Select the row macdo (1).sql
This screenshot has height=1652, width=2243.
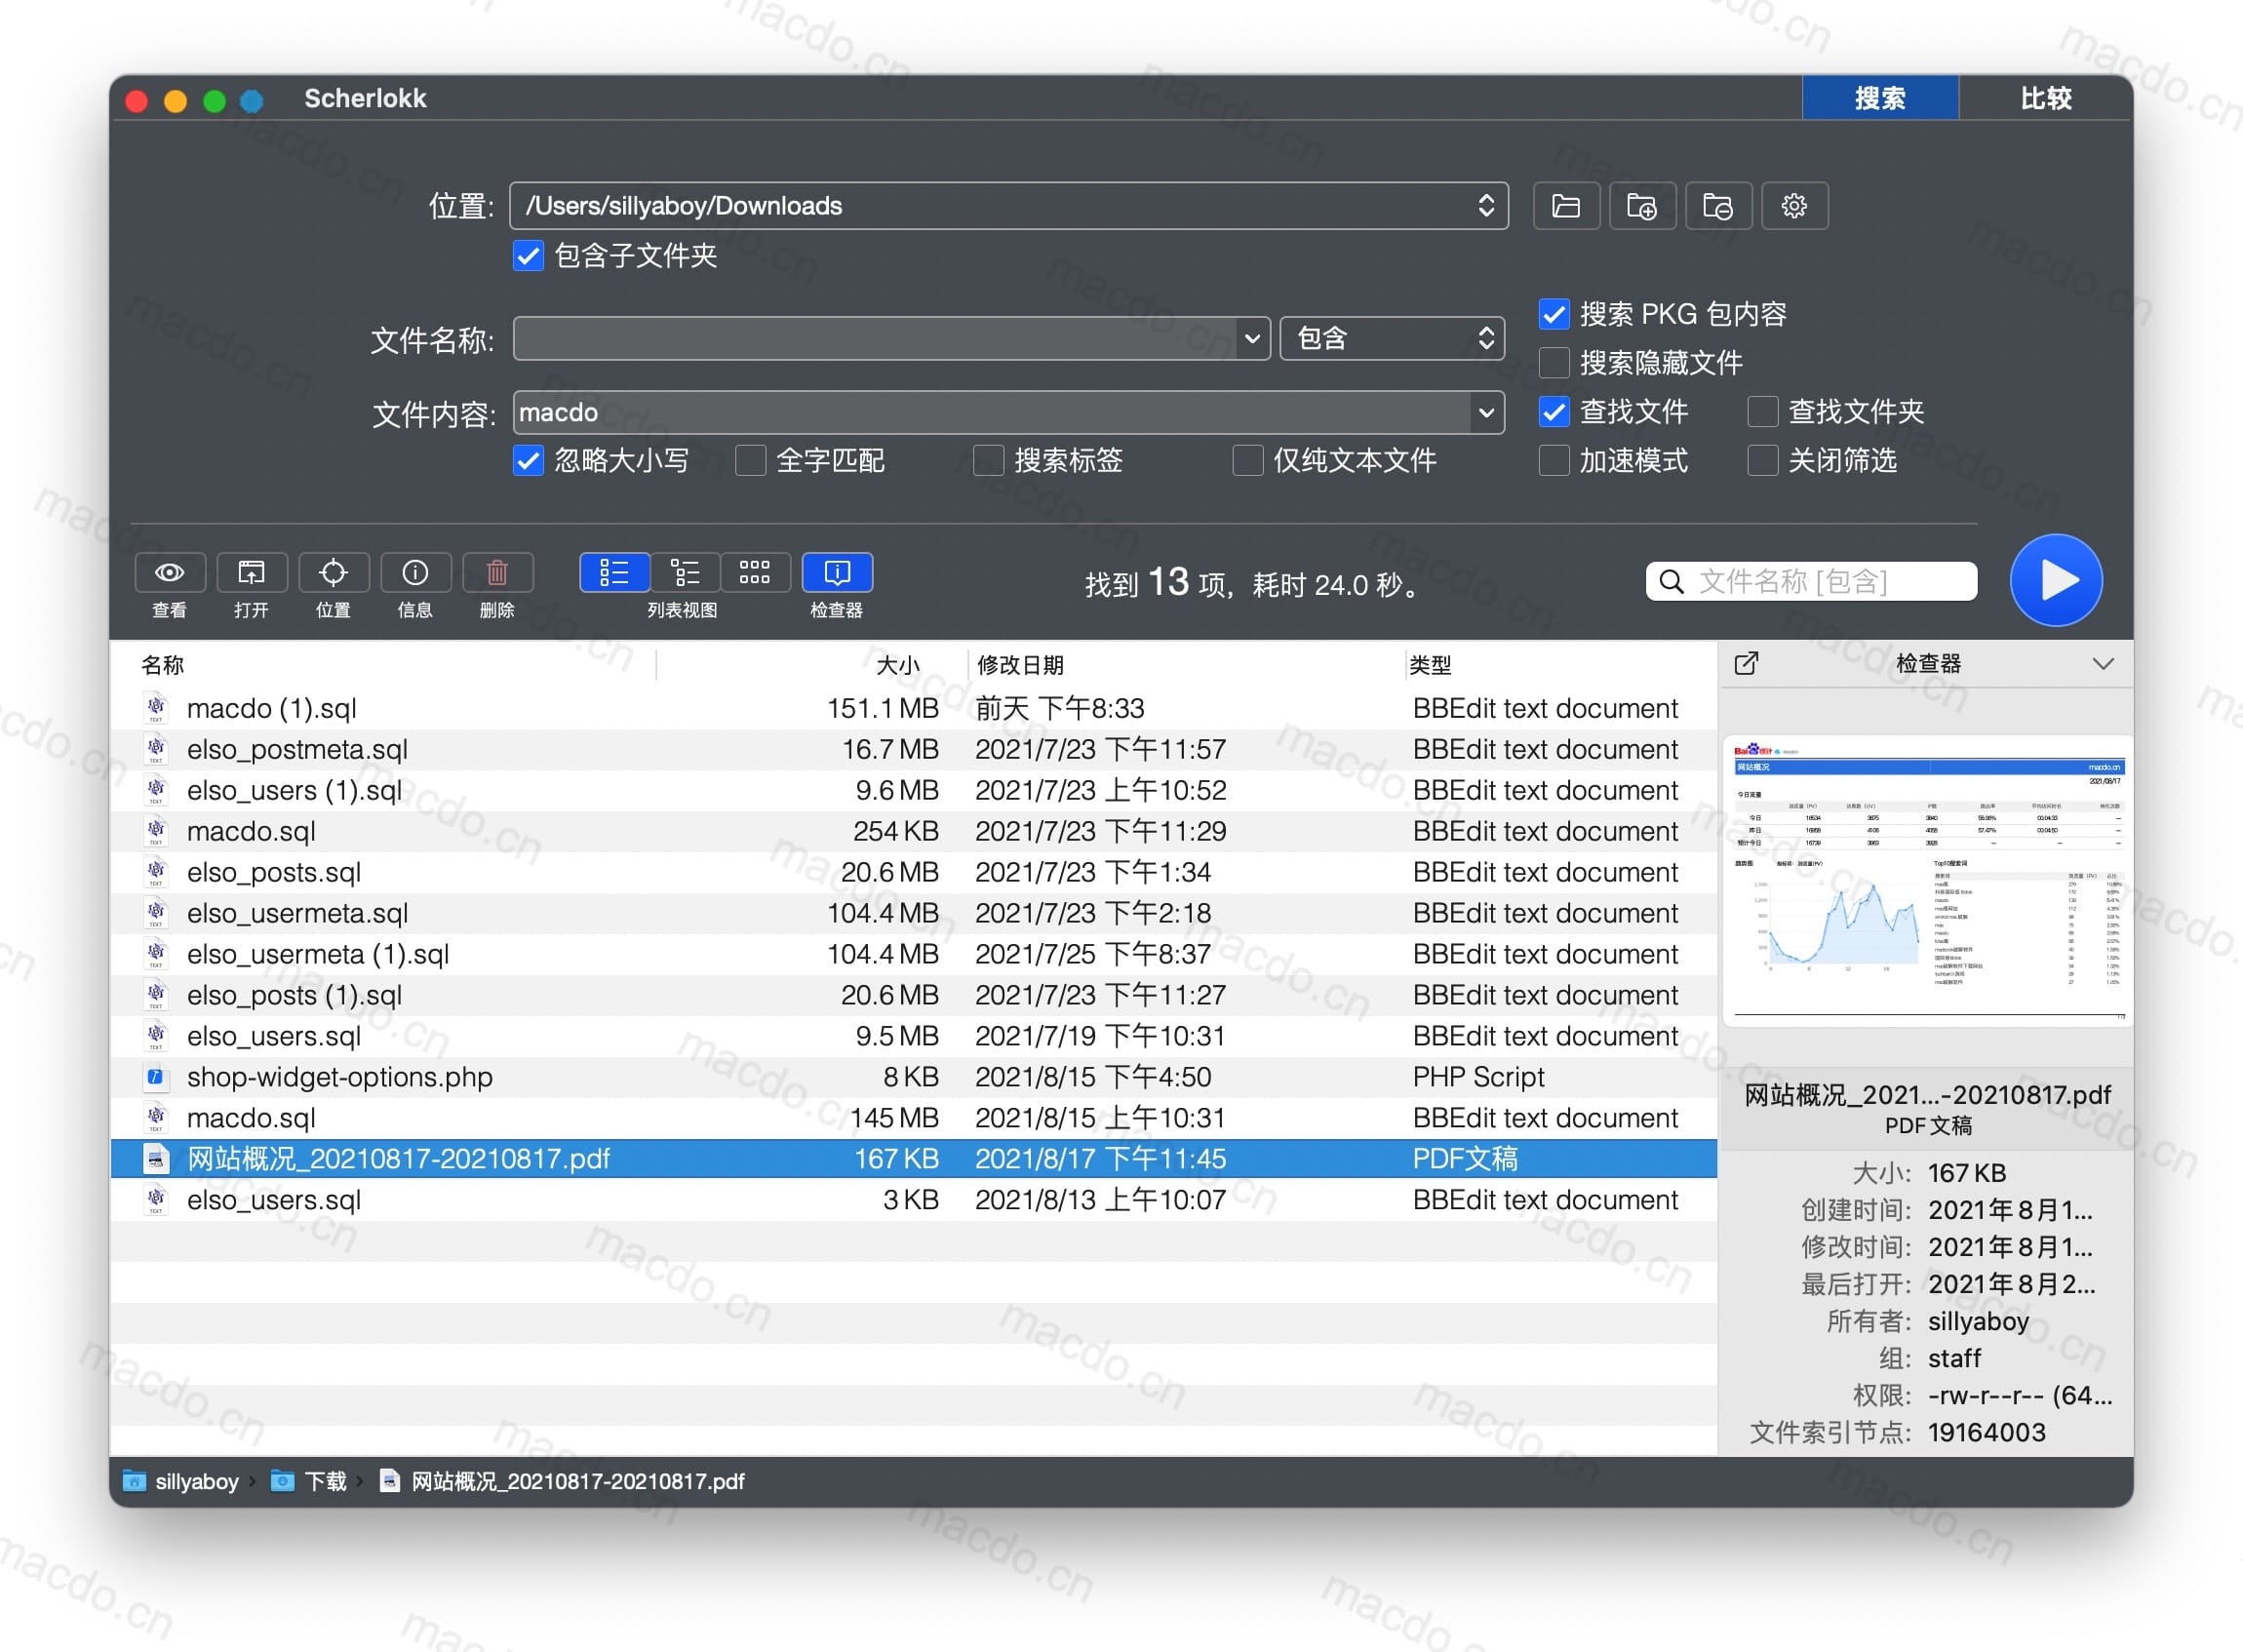tap(913, 708)
